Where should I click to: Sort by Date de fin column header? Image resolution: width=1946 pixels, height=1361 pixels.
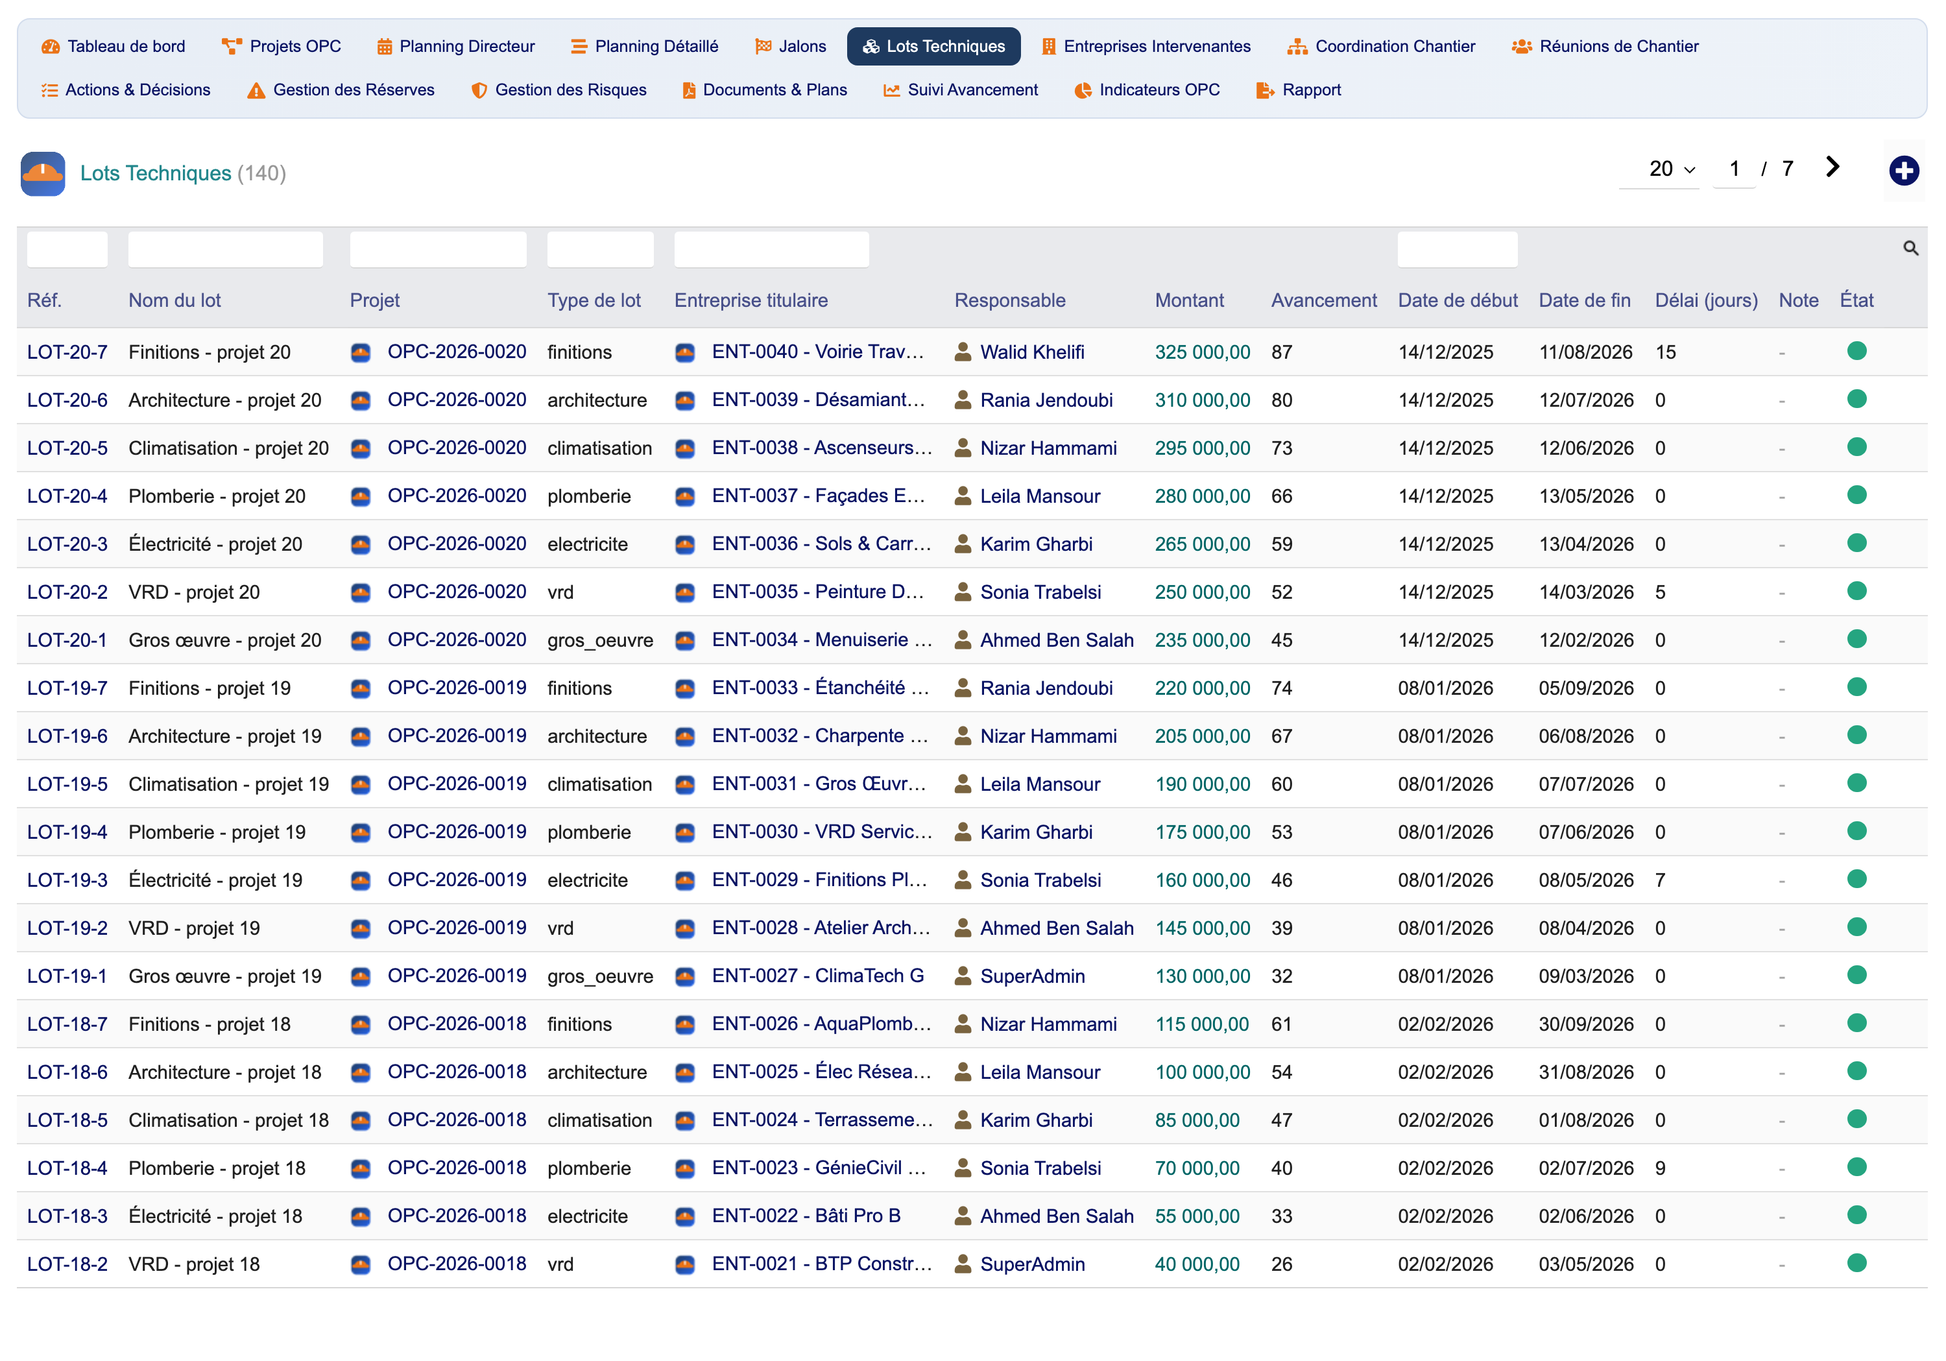pos(1585,300)
